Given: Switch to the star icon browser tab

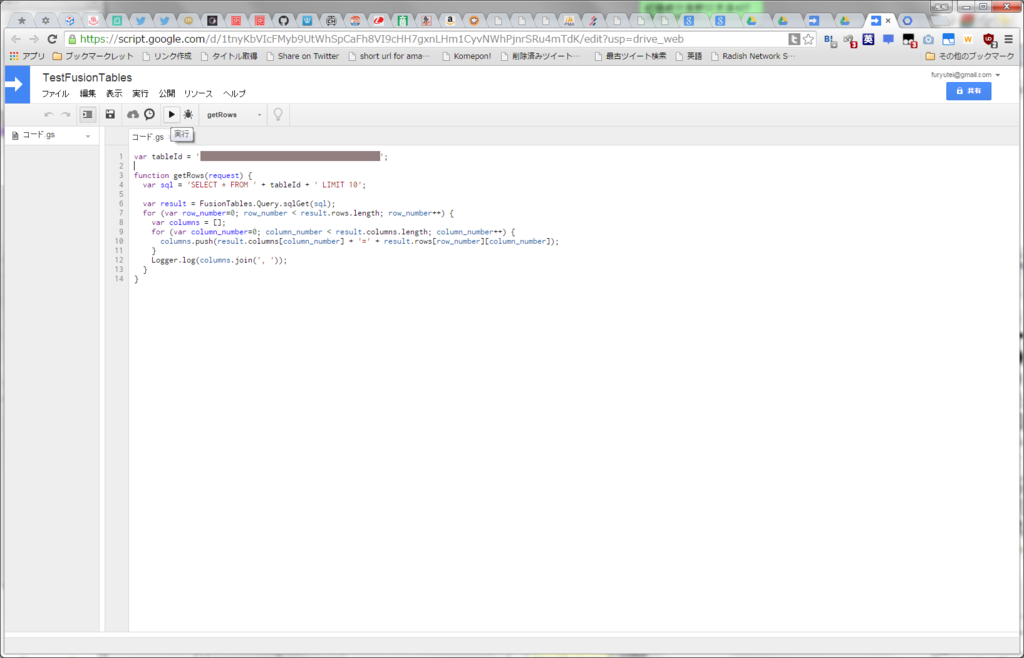Looking at the screenshot, I should 22,20.
